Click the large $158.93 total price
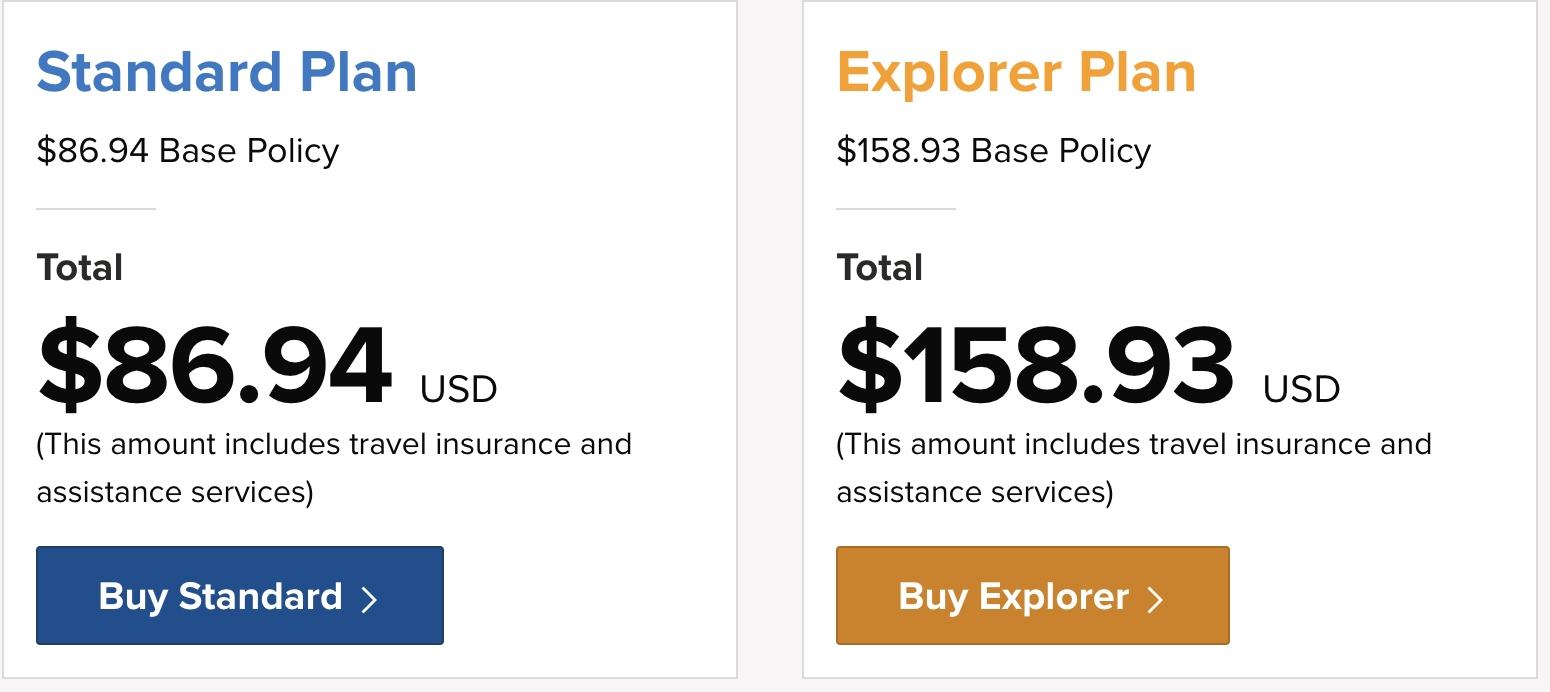This screenshot has height=692, width=1550. [x=1036, y=366]
